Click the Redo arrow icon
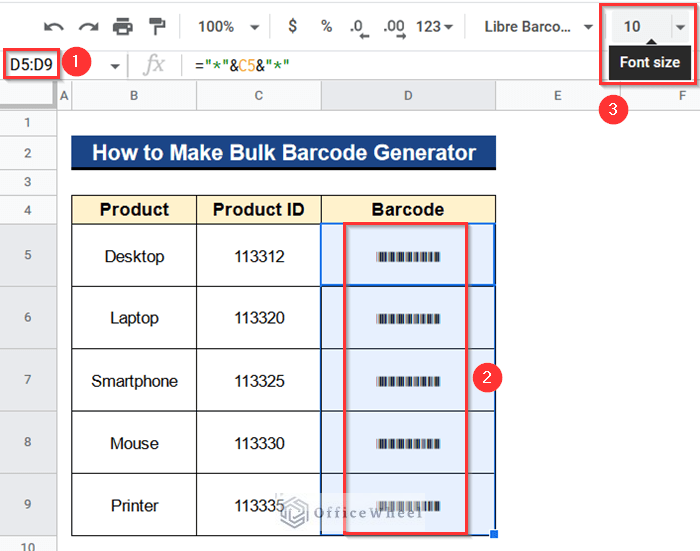 coord(88,27)
